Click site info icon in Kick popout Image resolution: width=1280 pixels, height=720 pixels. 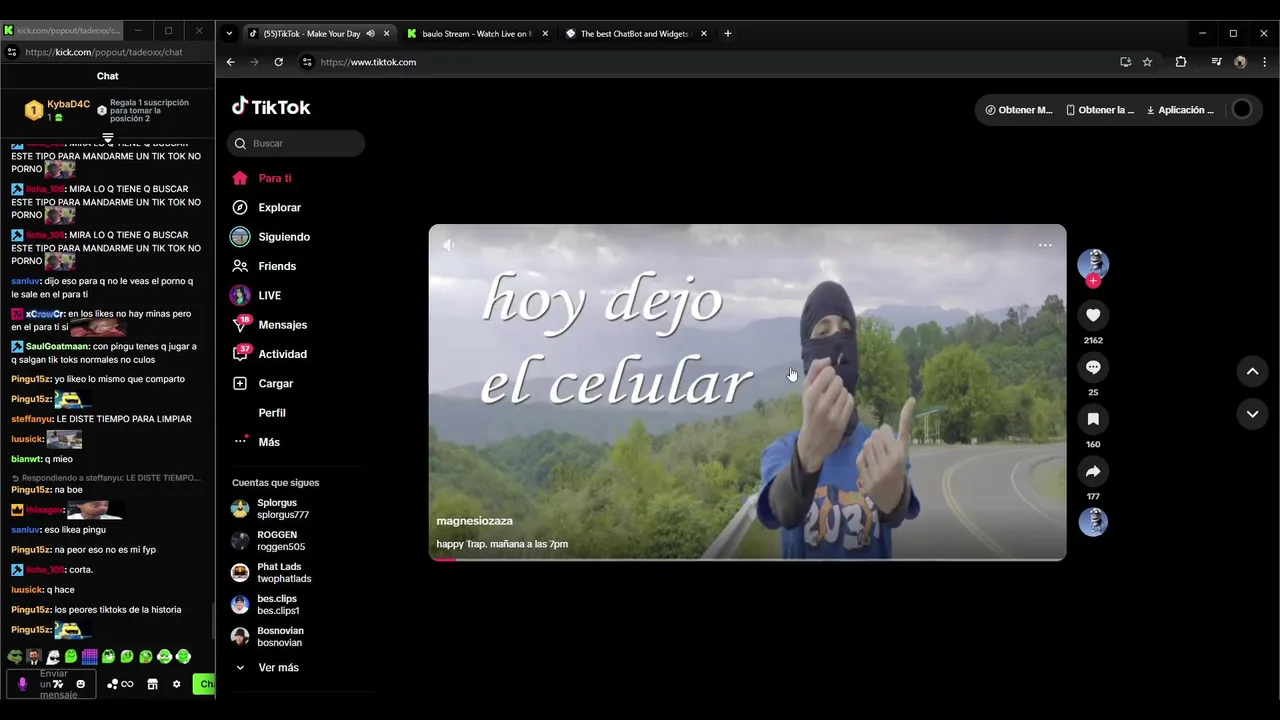pyautogui.click(x=12, y=52)
